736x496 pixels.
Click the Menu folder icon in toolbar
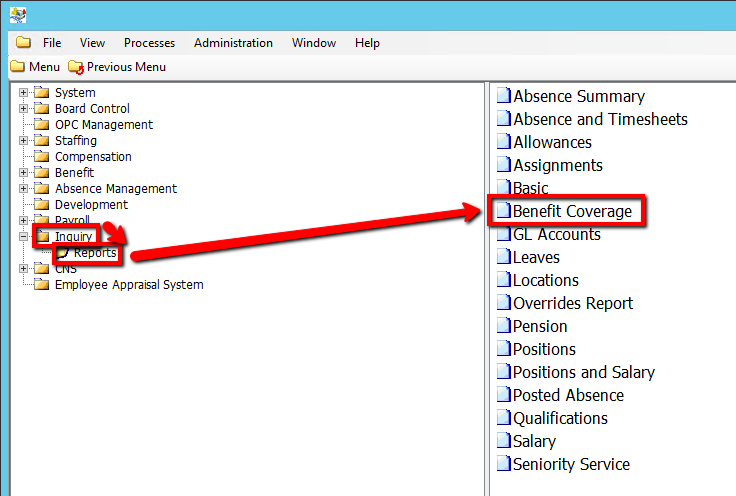coord(17,67)
